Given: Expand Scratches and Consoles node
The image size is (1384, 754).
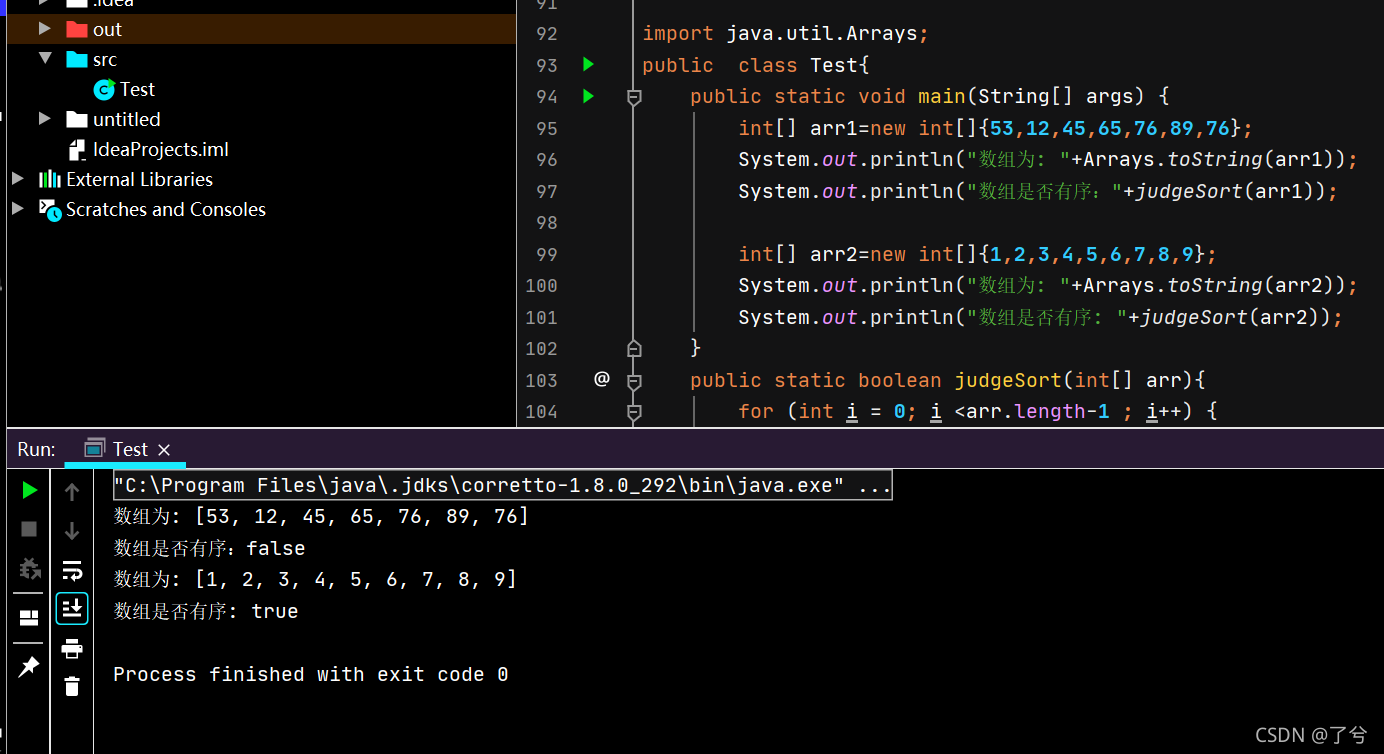Looking at the screenshot, I should [18, 209].
